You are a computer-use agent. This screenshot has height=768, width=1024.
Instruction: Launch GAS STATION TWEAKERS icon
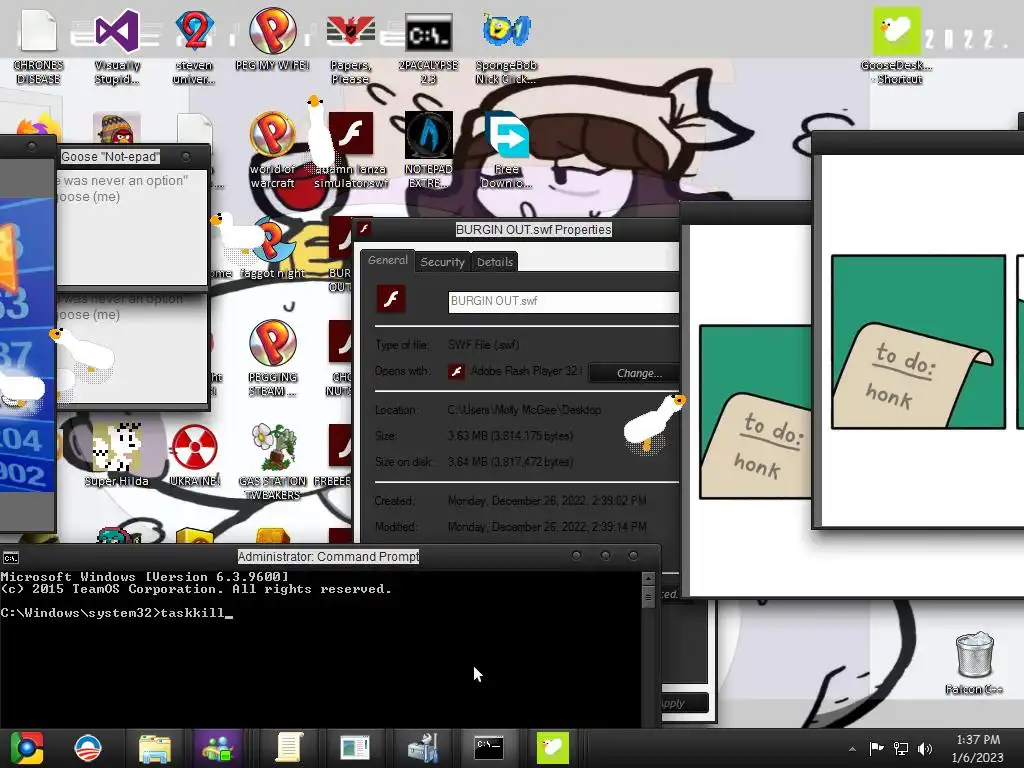[x=272, y=462]
